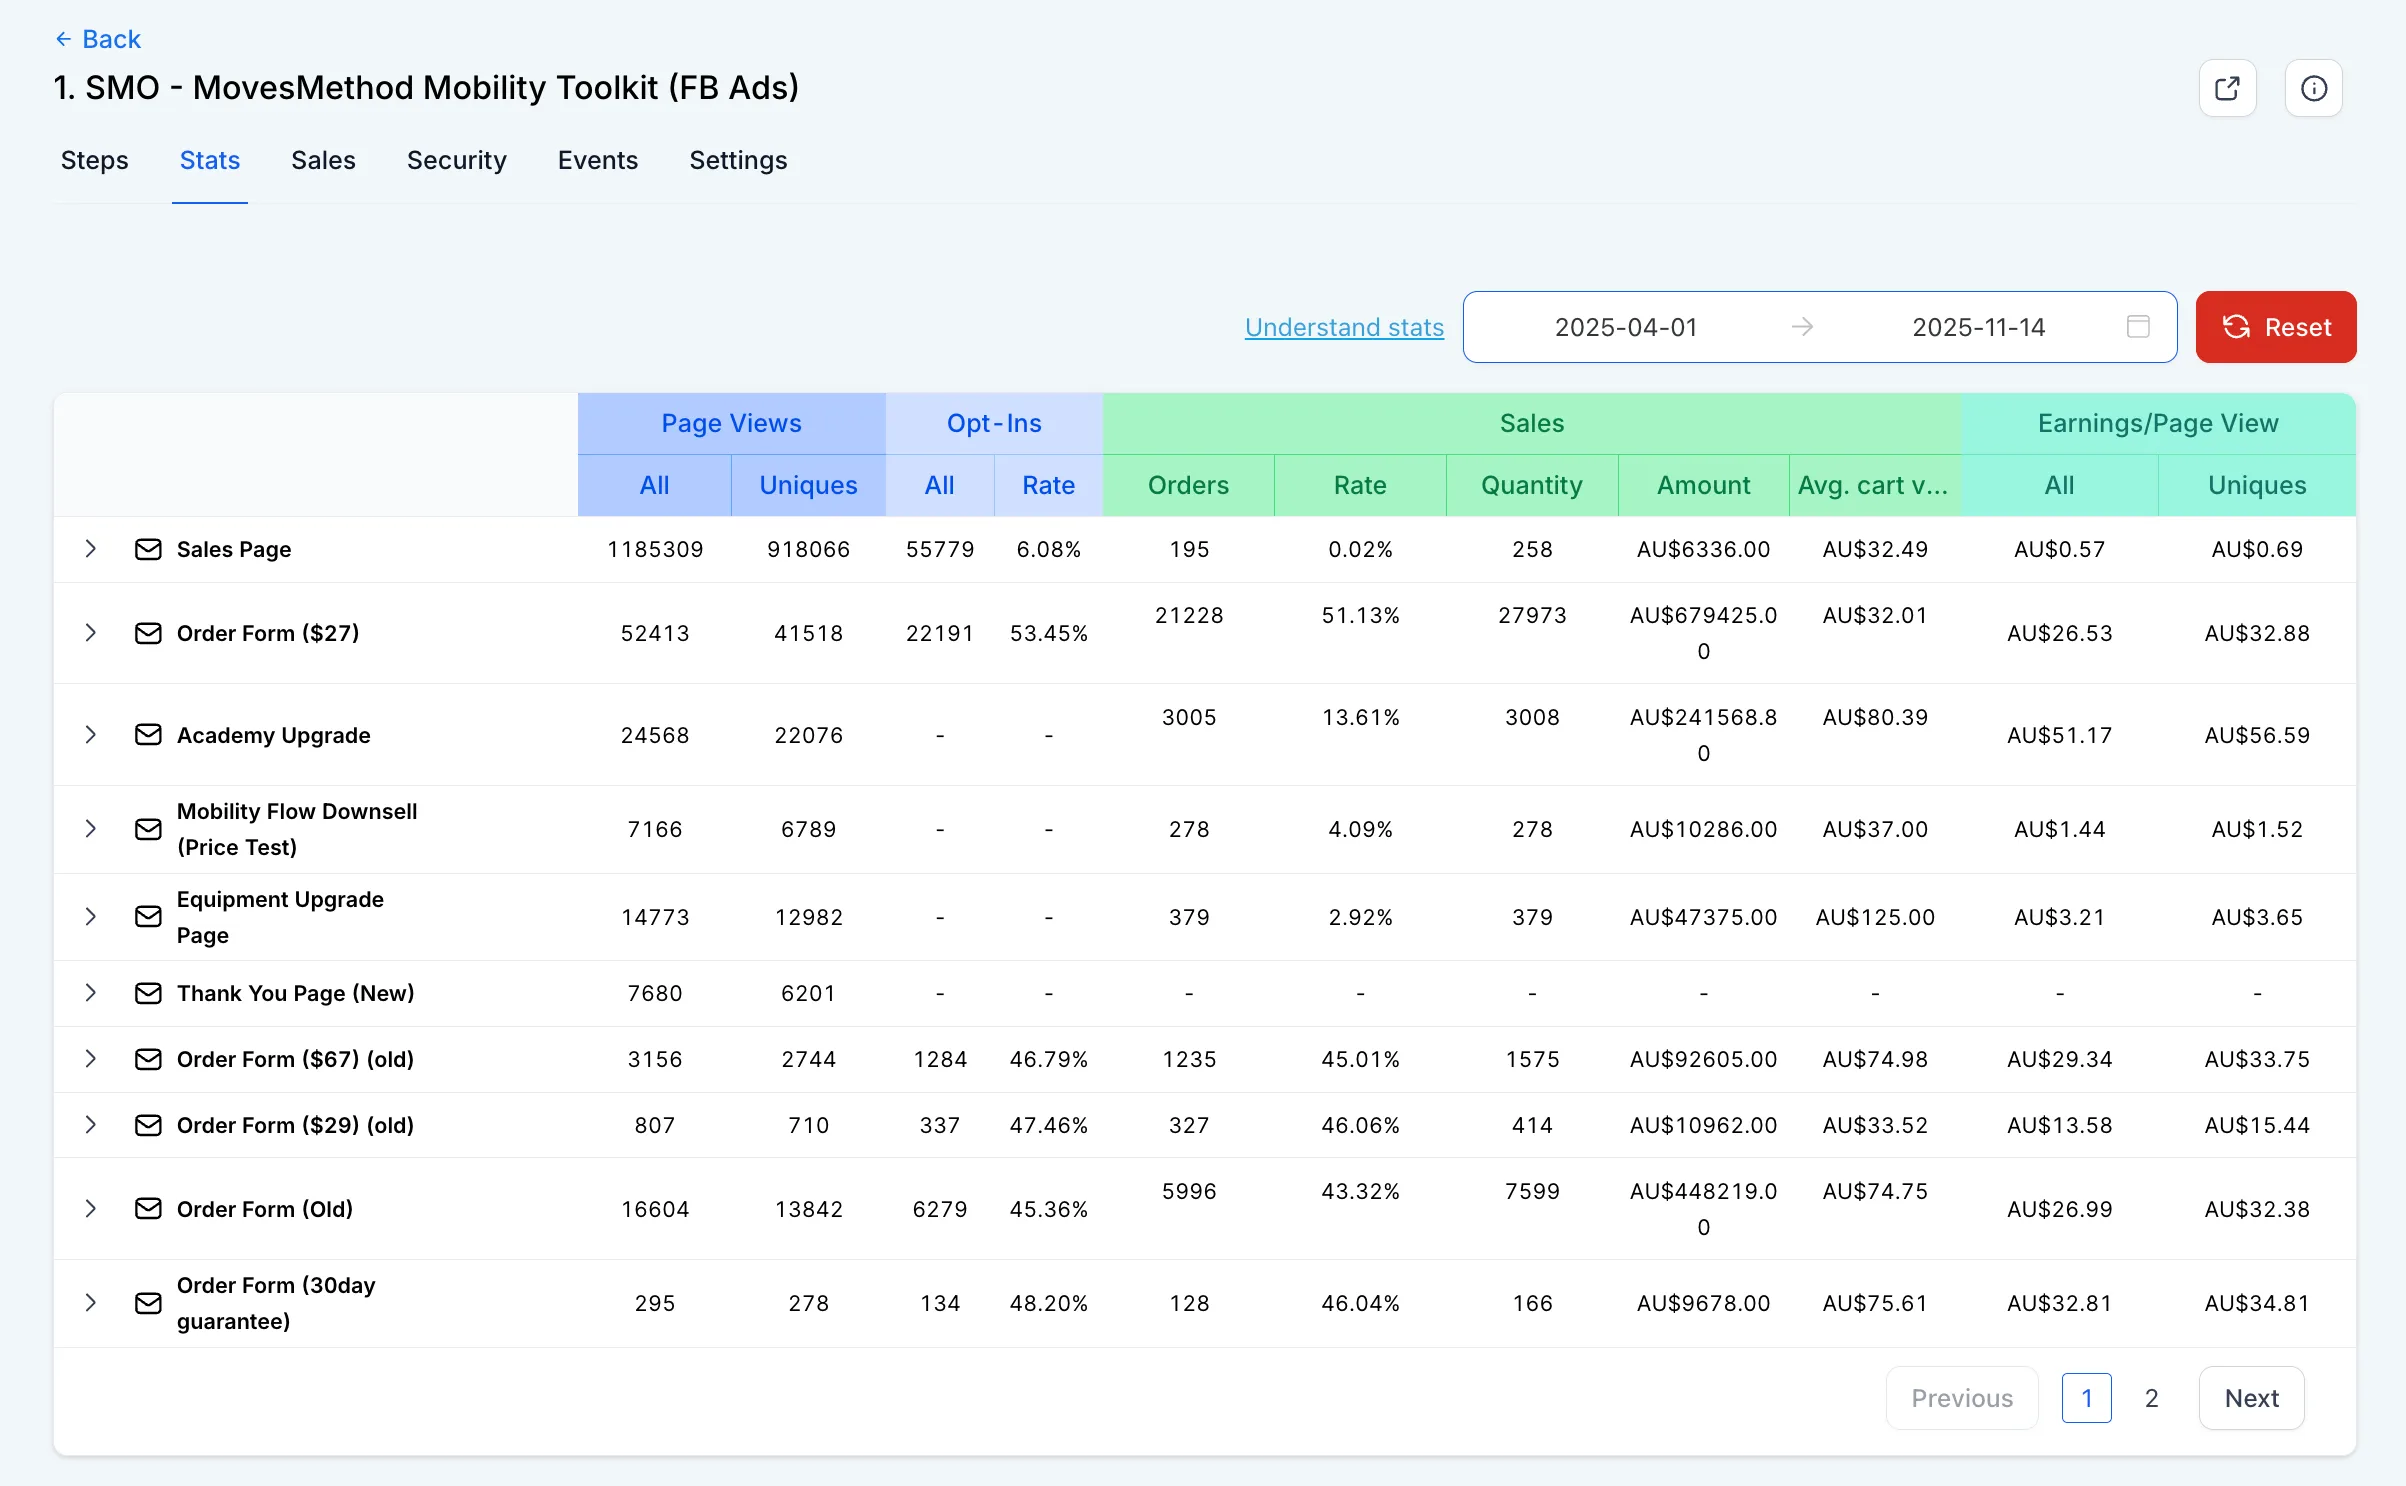This screenshot has height=1486, width=2406.
Task: Click envelope icon for Thank You Page (New)
Action: pos(148,993)
